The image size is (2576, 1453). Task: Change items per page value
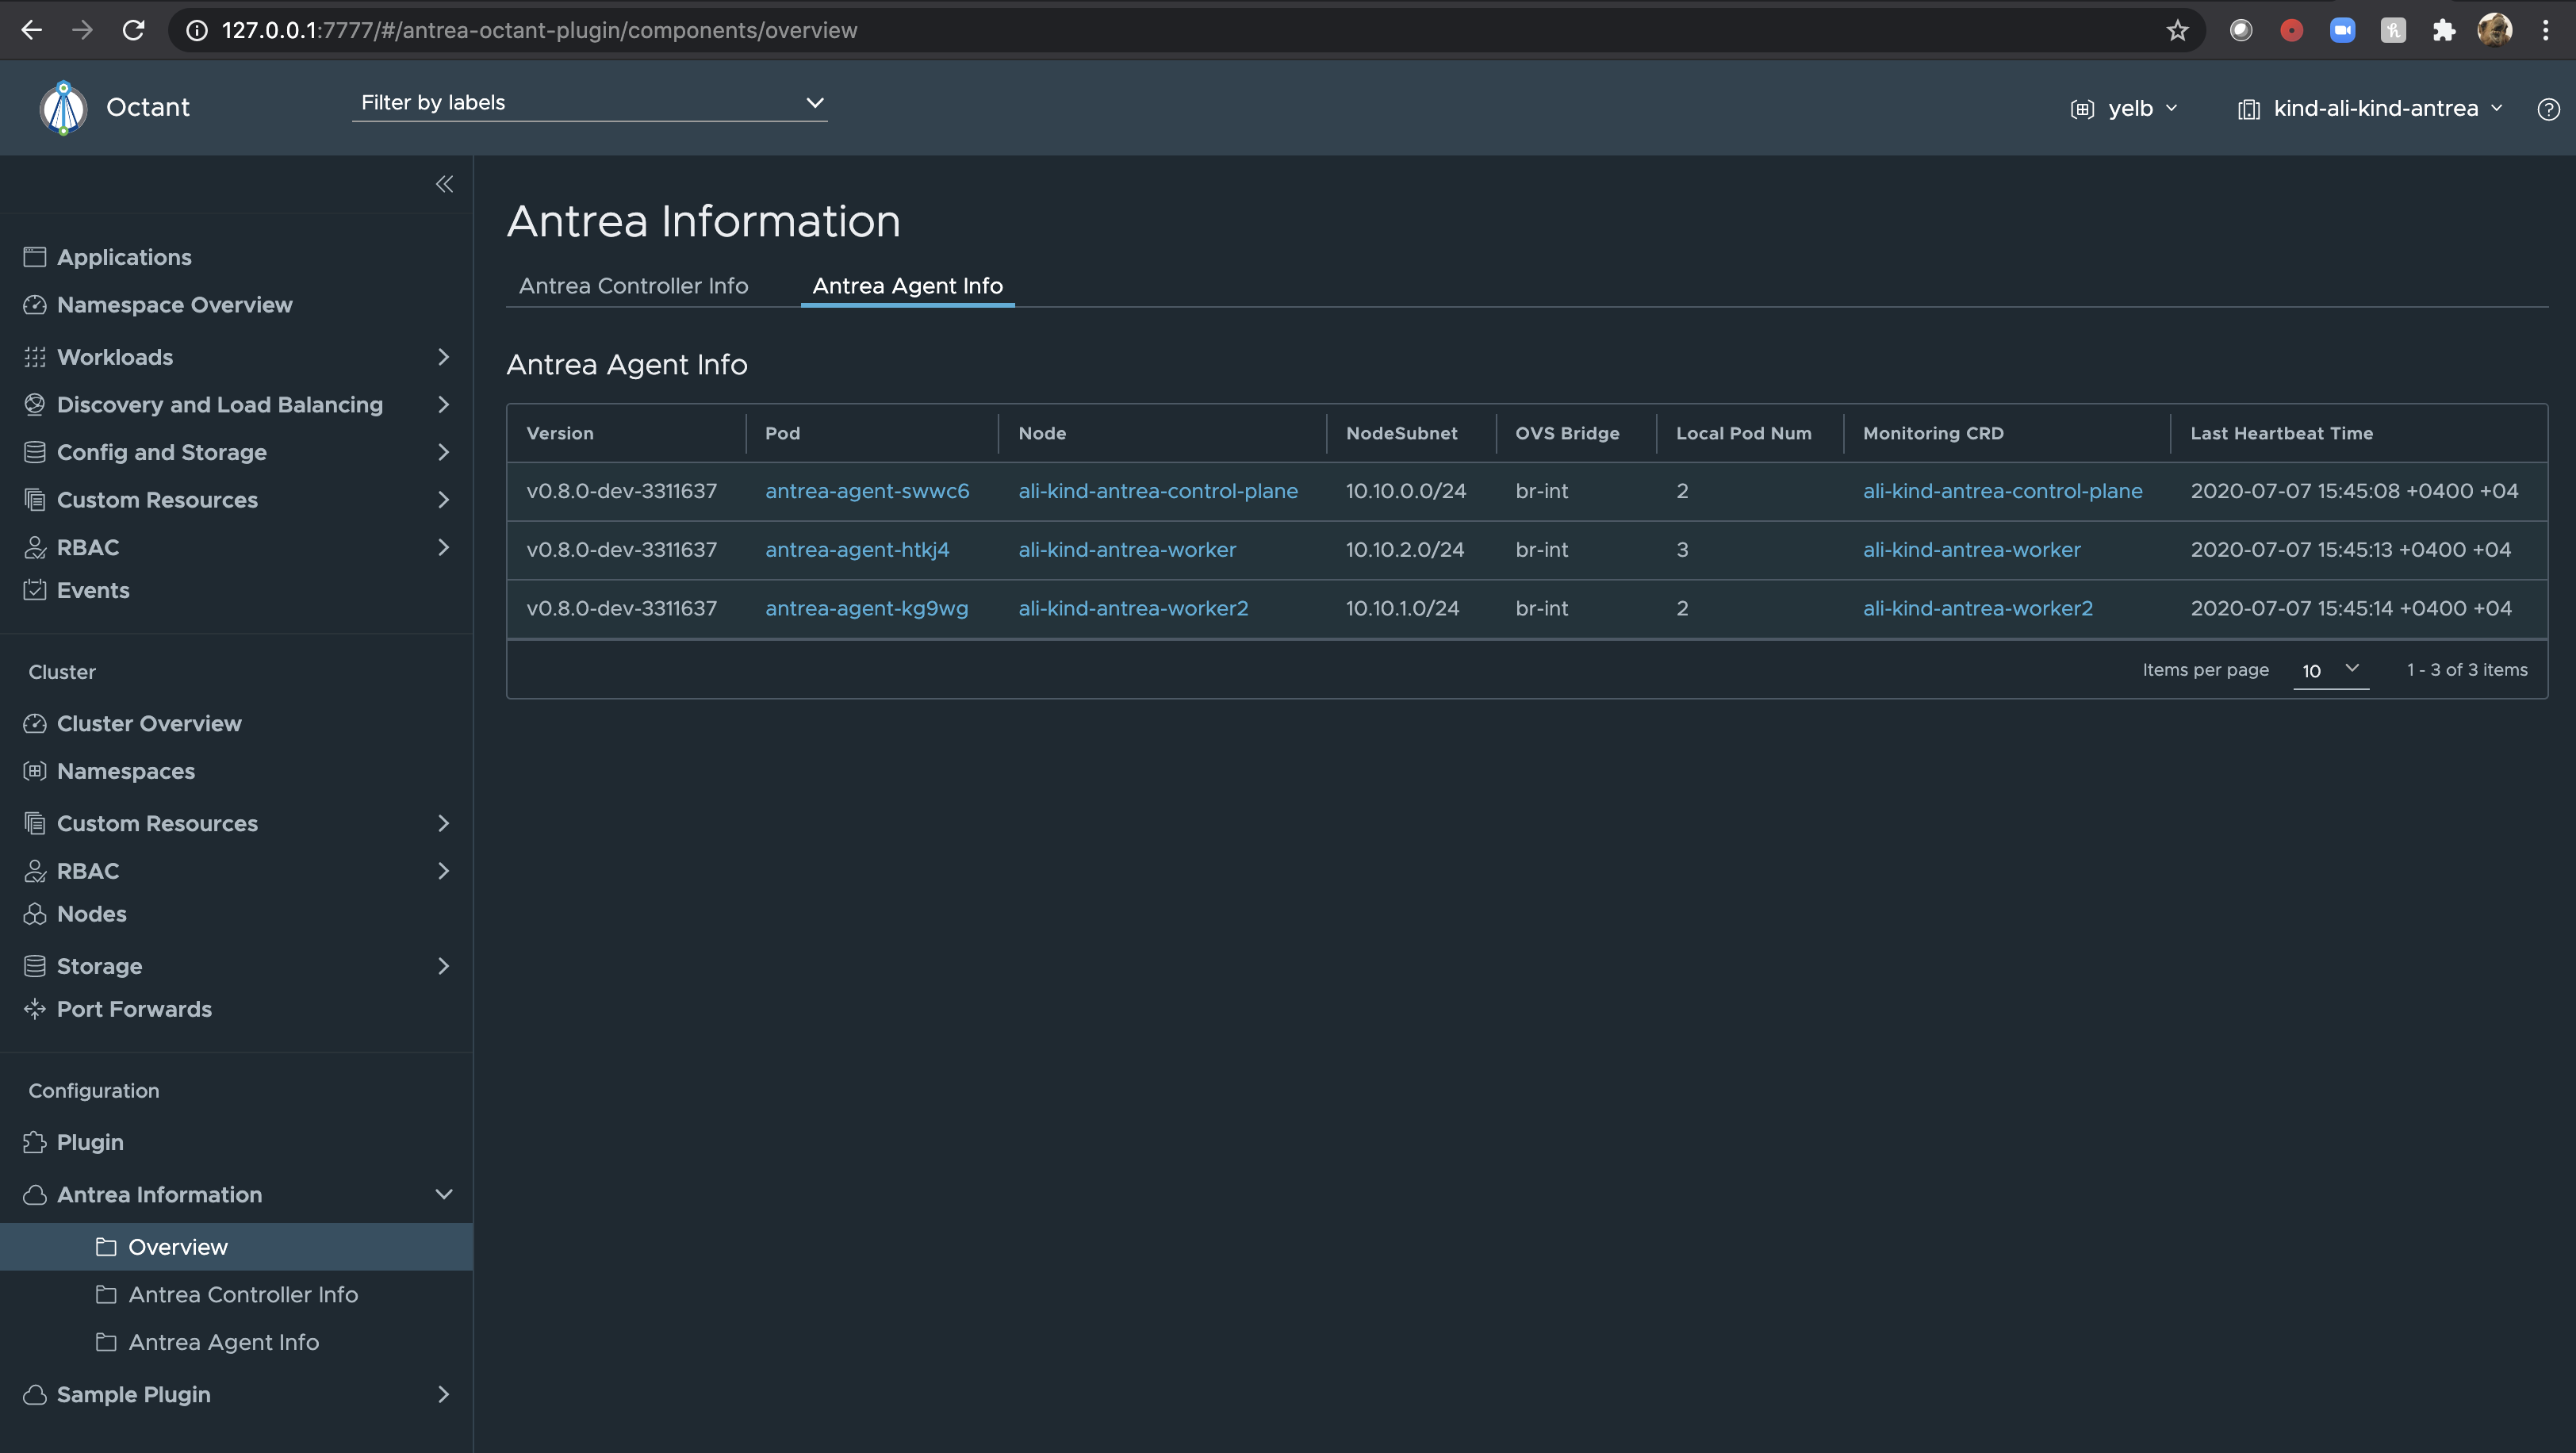(2331, 670)
